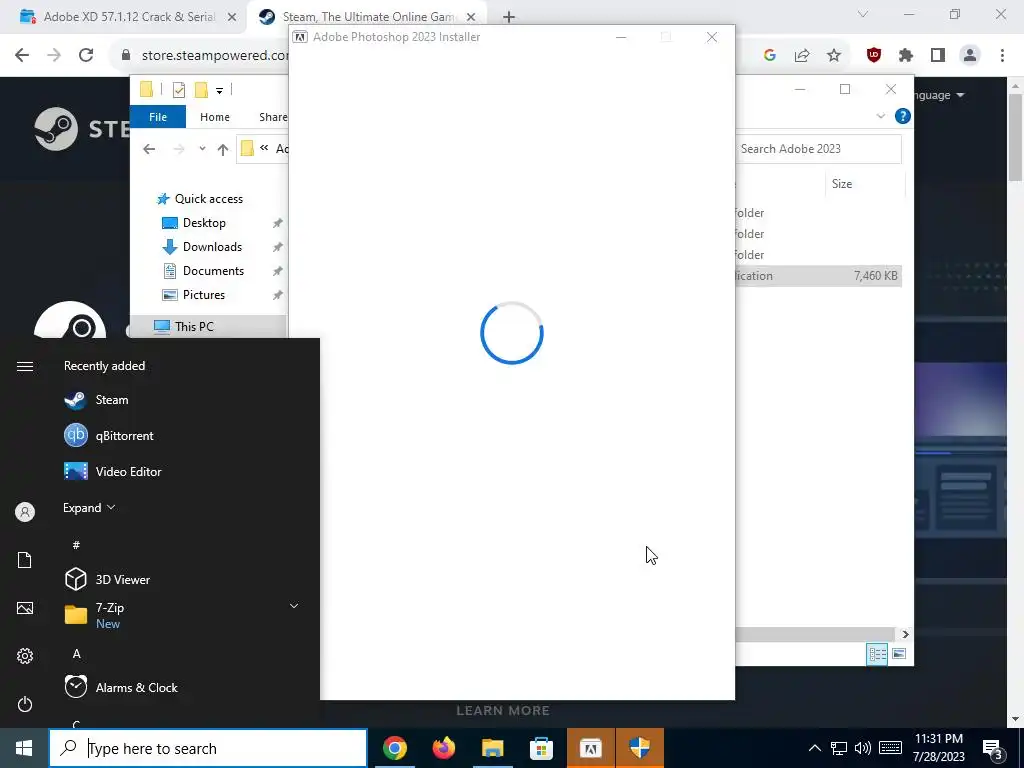Screen dimensions: 1024x768
Task: Open Video Editor in Start menu
Action: pyautogui.click(x=113, y=472)
